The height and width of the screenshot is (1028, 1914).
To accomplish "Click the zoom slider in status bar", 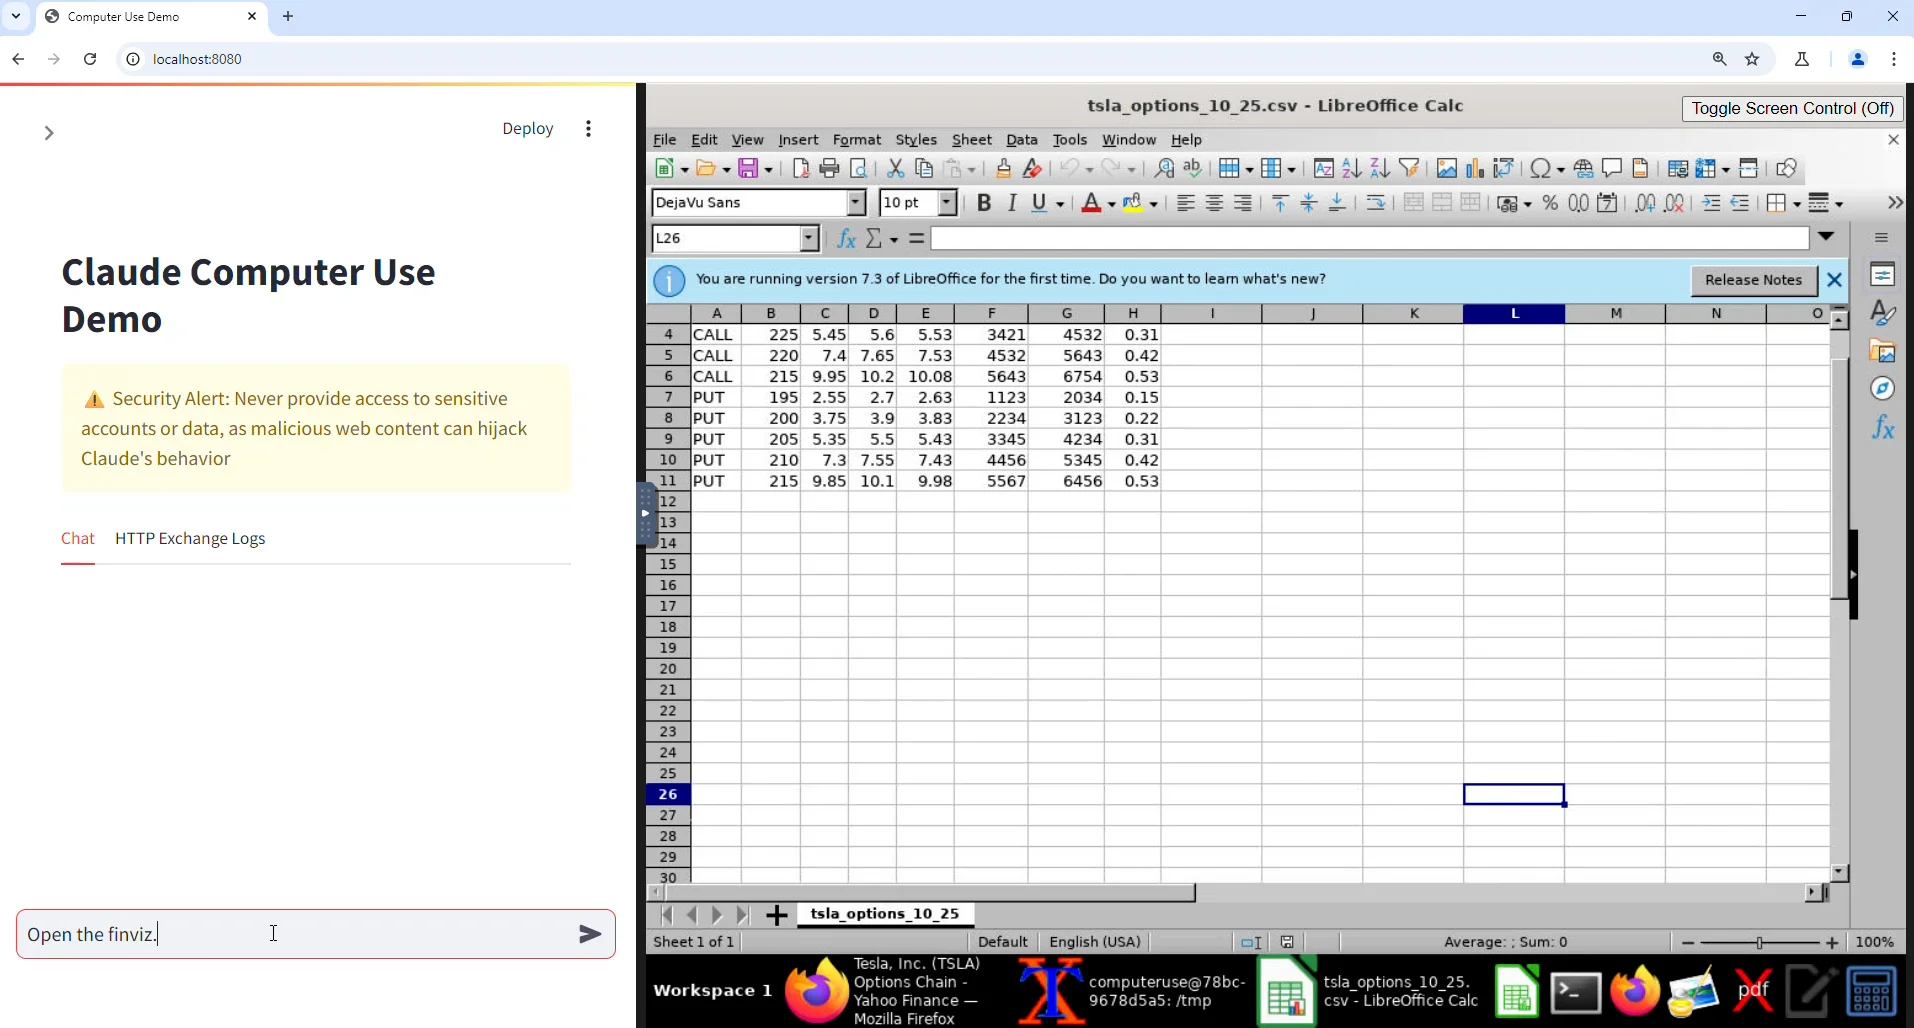I will click(1759, 942).
